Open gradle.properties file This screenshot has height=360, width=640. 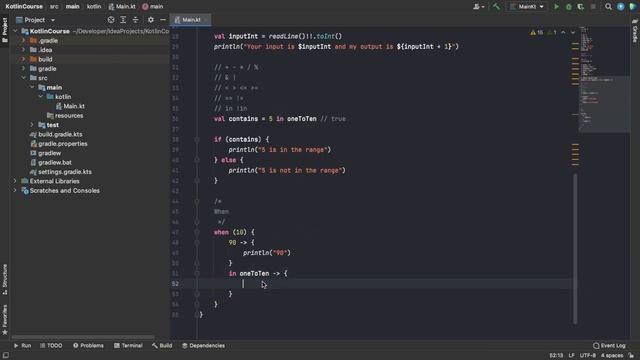(x=59, y=144)
